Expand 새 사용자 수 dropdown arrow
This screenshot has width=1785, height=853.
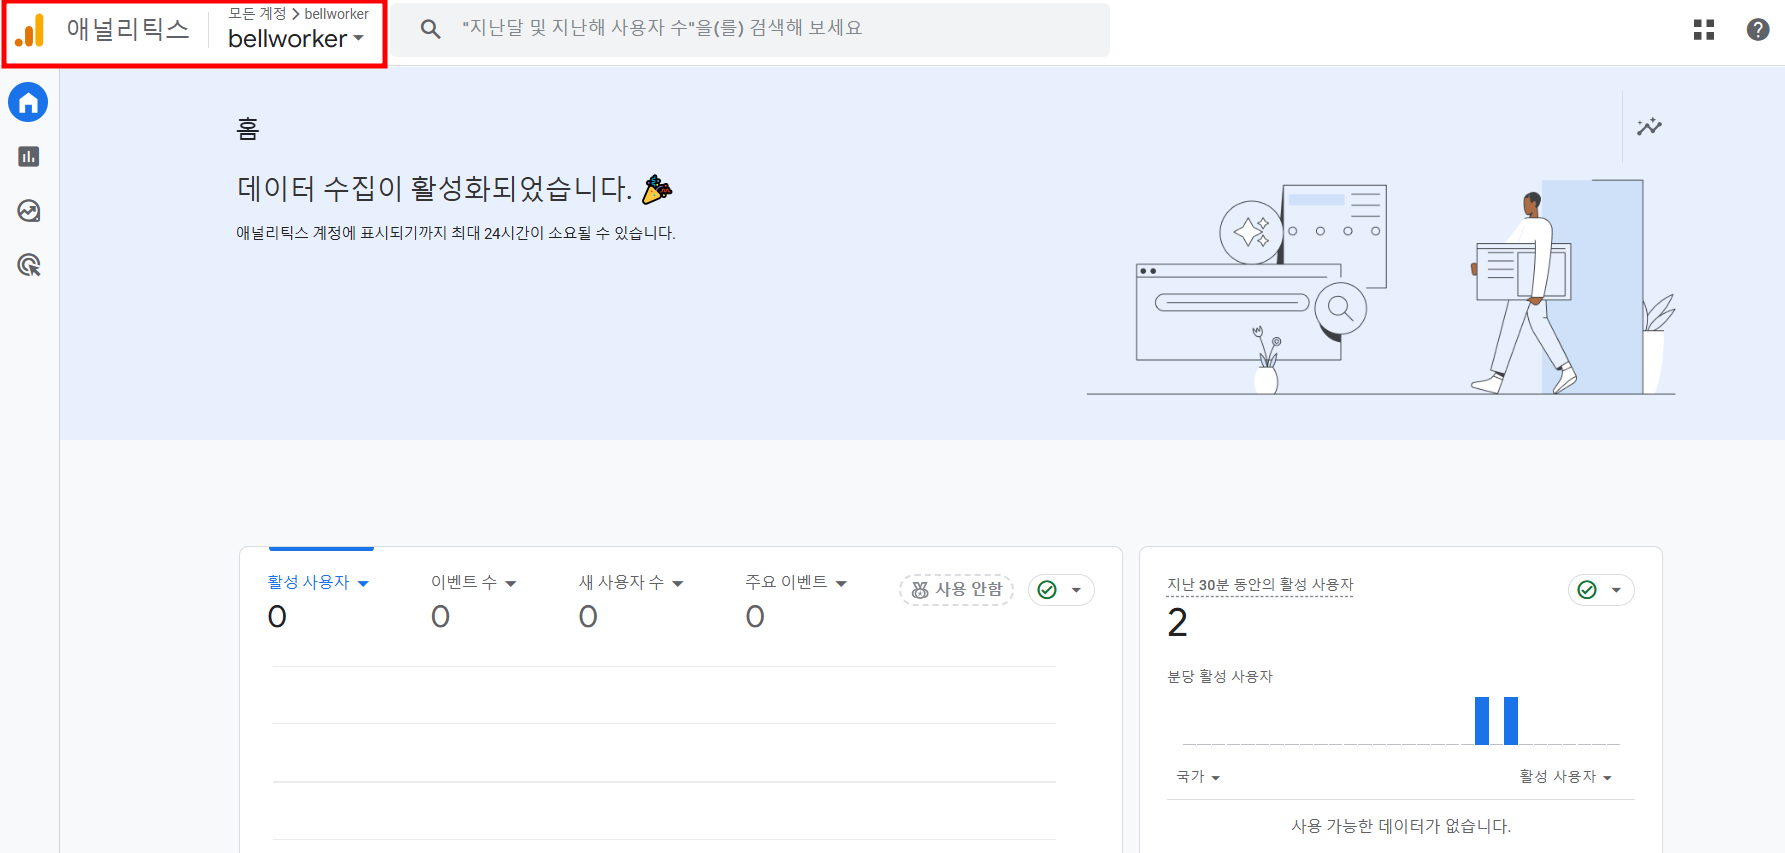[x=678, y=584]
